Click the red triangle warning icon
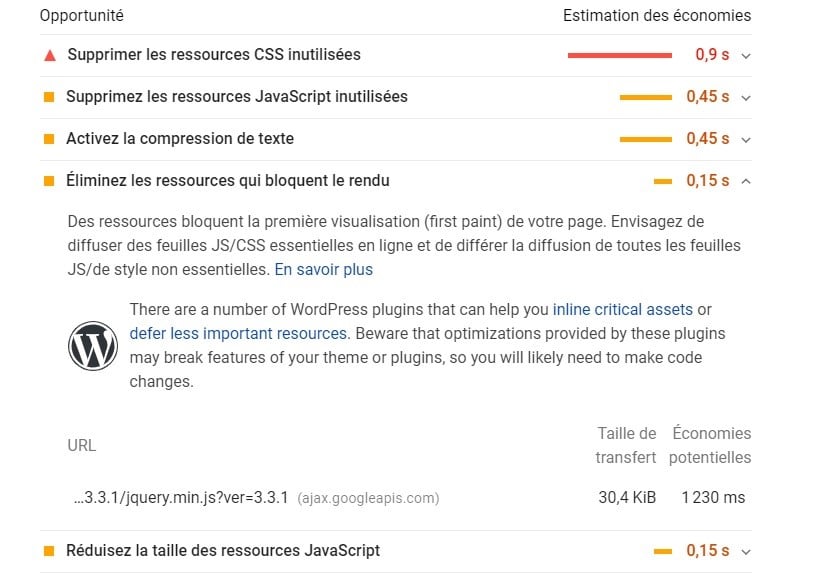Viewport: 828px width, 584px height. click(x=50, y=55)
